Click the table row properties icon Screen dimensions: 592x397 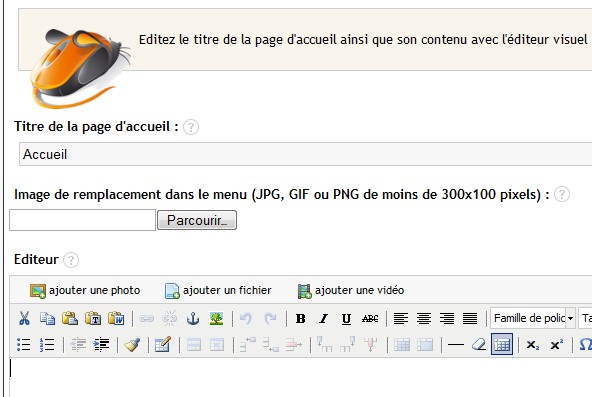click(x=194, y=345)
